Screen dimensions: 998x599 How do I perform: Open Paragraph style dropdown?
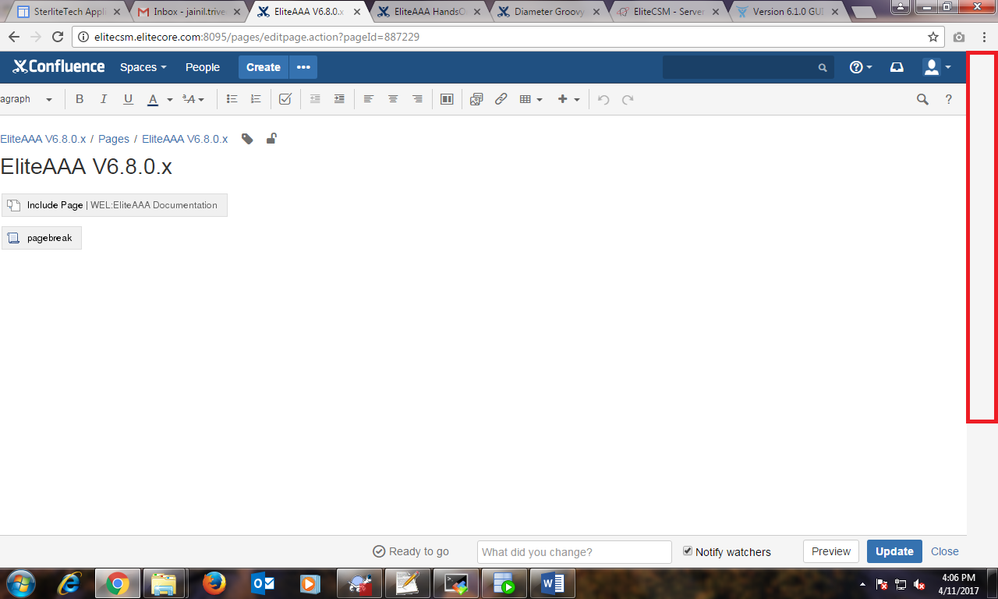tap(27, 99)
